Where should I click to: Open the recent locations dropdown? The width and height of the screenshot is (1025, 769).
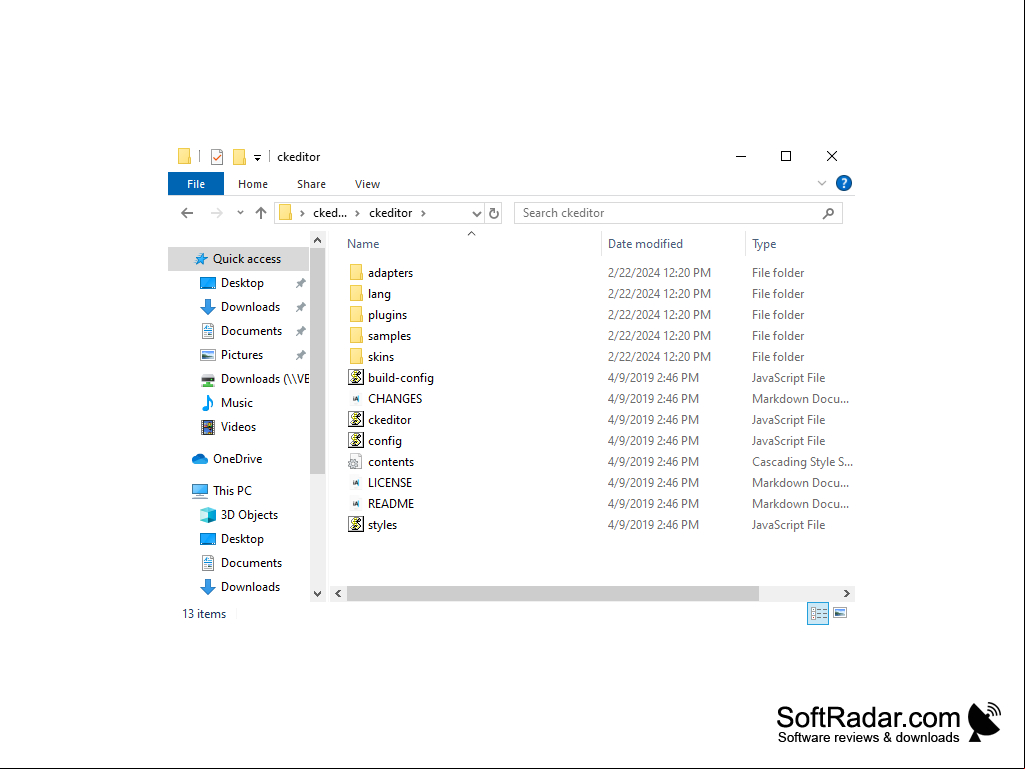[240, 213]
